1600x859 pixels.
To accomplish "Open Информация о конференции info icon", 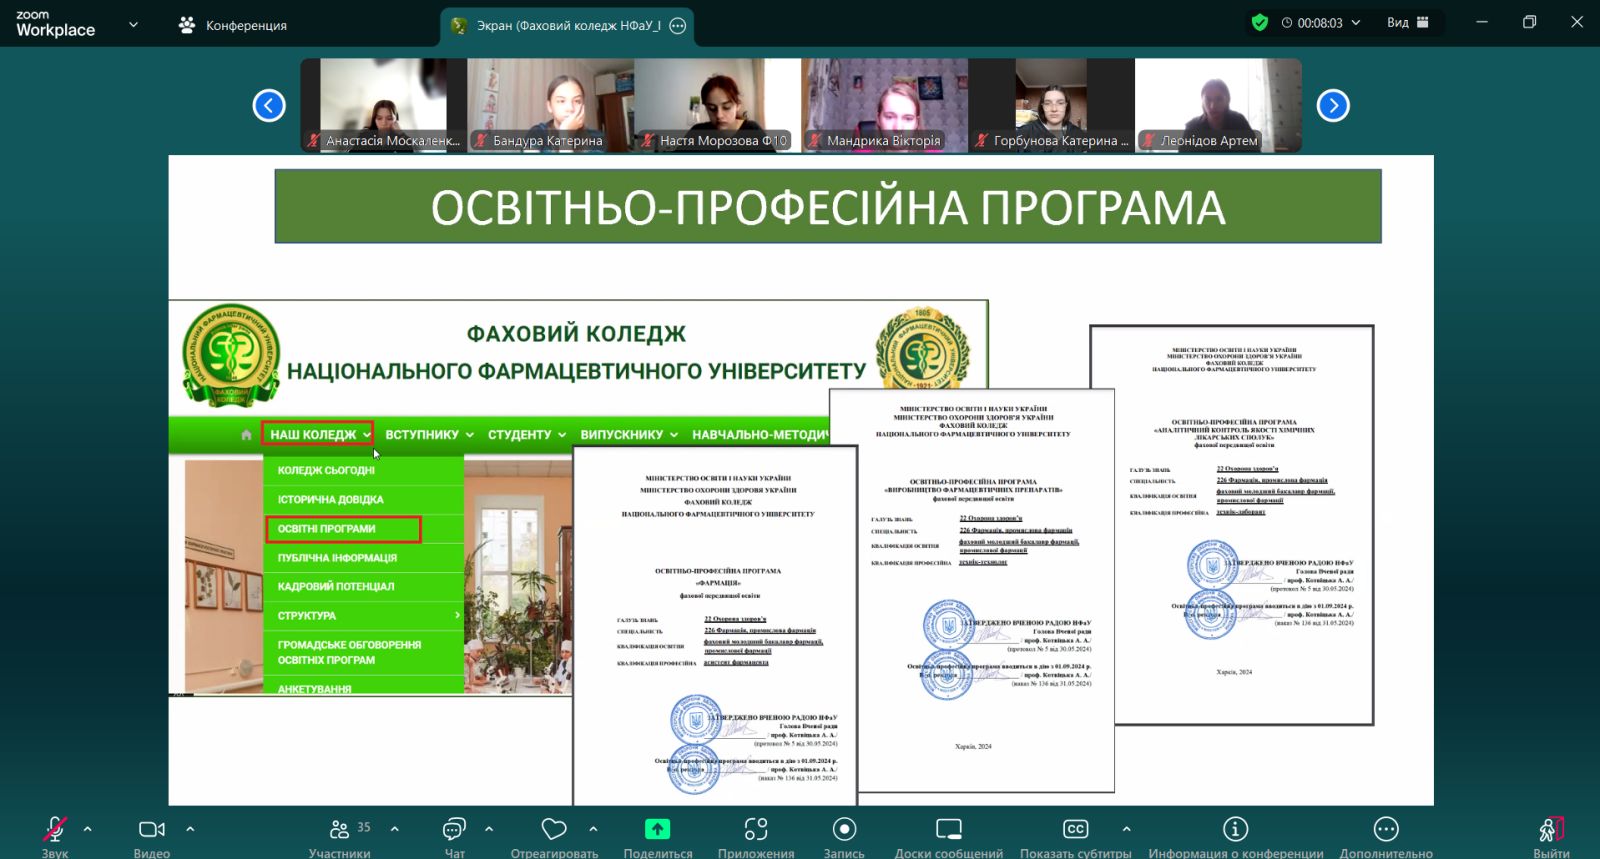I will [1236, 829].
